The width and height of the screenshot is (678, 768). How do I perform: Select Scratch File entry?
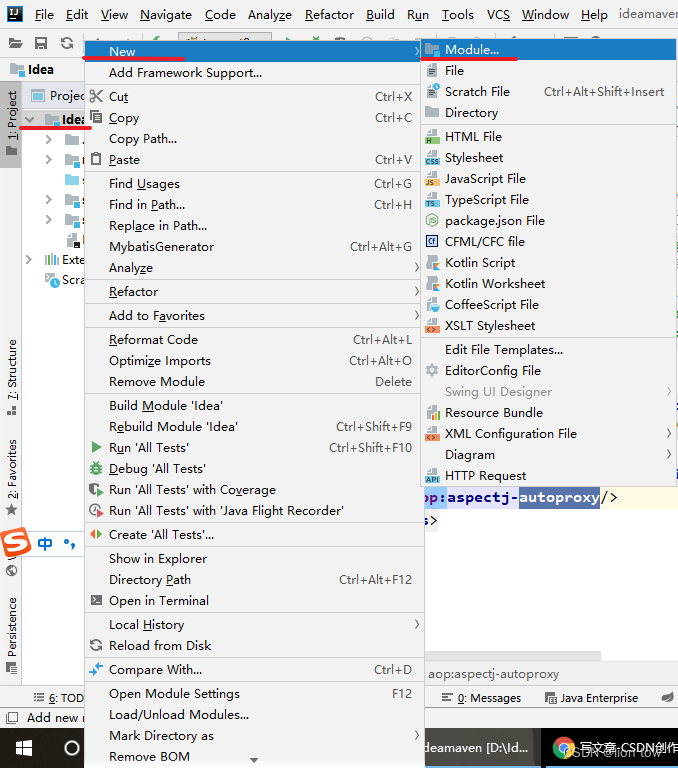click(548, 92)
